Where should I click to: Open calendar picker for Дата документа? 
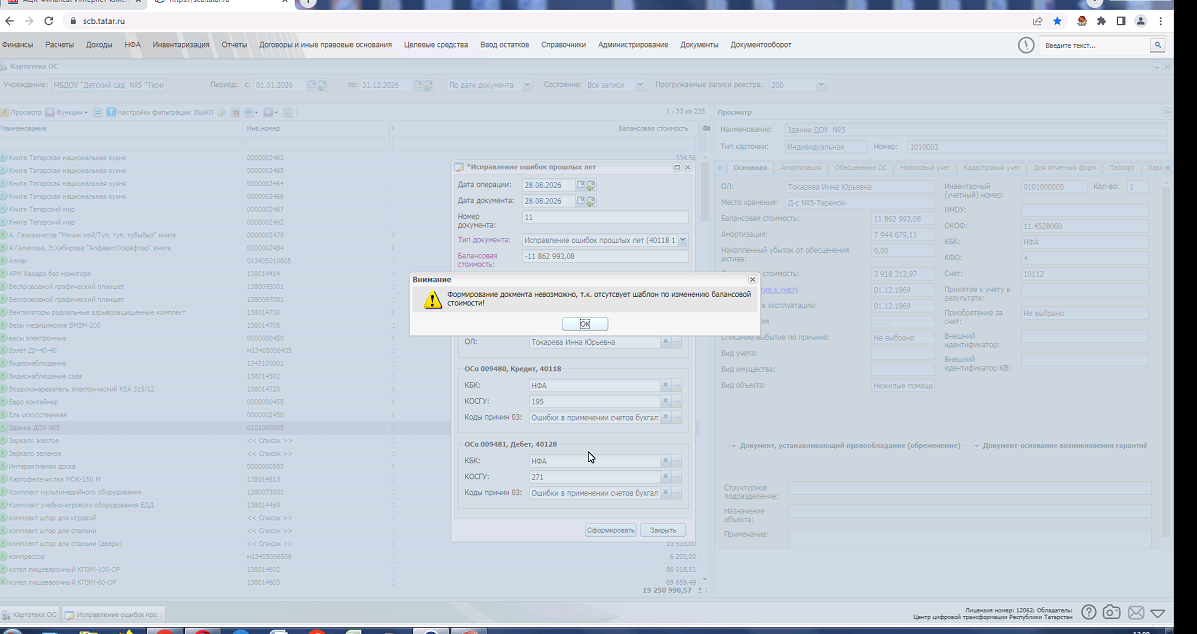coord(581,201)
